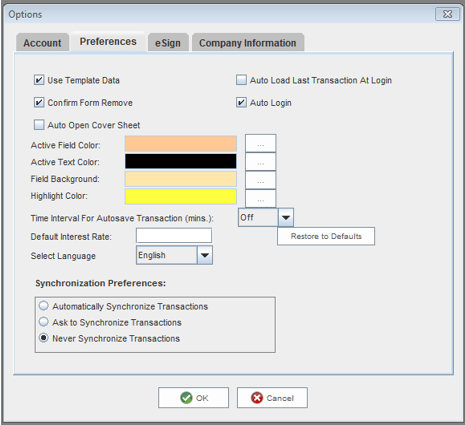Click the 'Highlight Color:' label

click(x=59, y=196)
